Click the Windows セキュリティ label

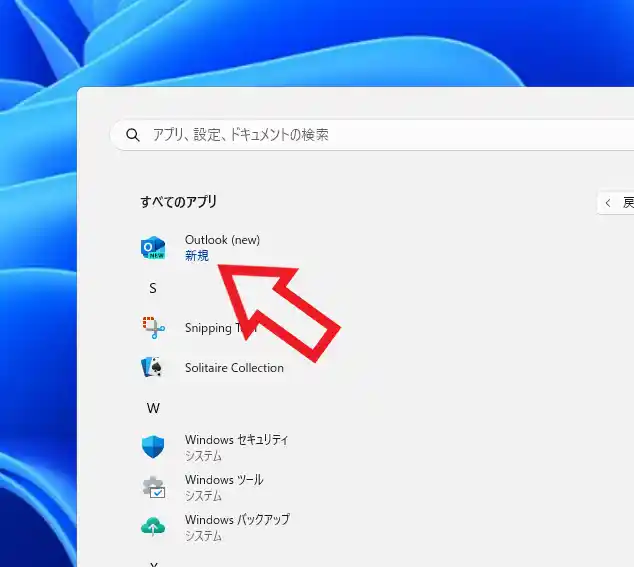click(x=237, y=440)
